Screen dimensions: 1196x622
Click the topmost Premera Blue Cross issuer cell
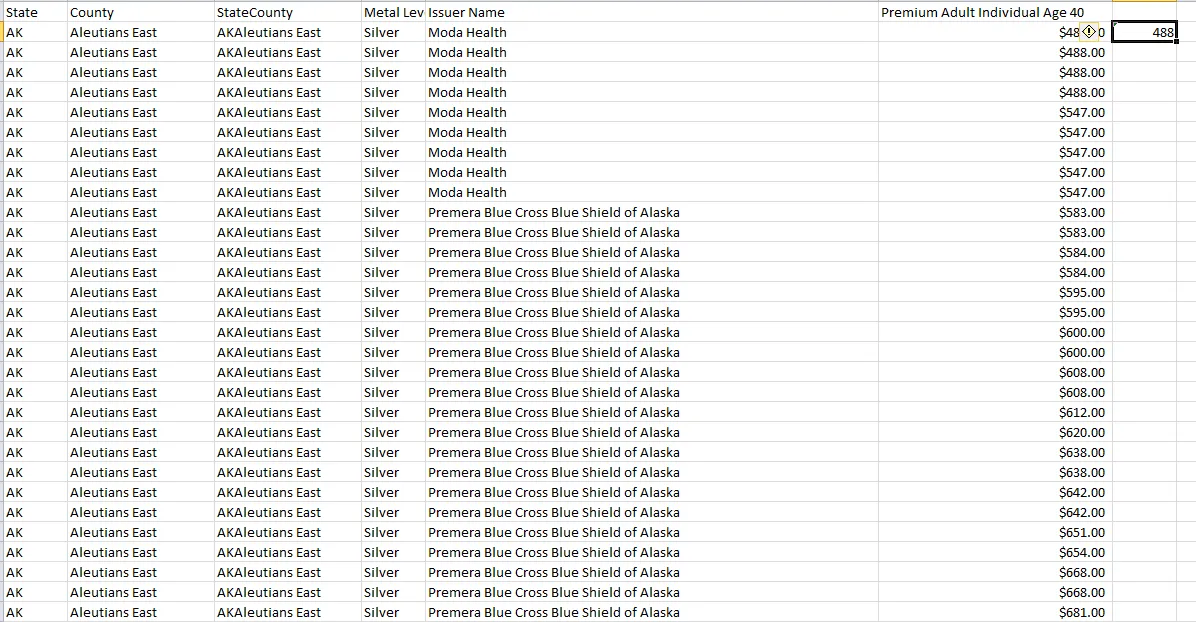553,212
